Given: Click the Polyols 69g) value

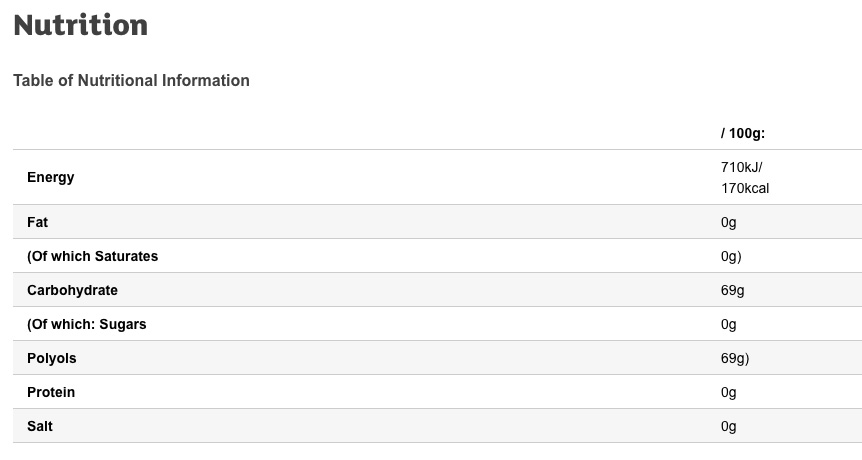Looking at the screenshot, I should 735,358.
